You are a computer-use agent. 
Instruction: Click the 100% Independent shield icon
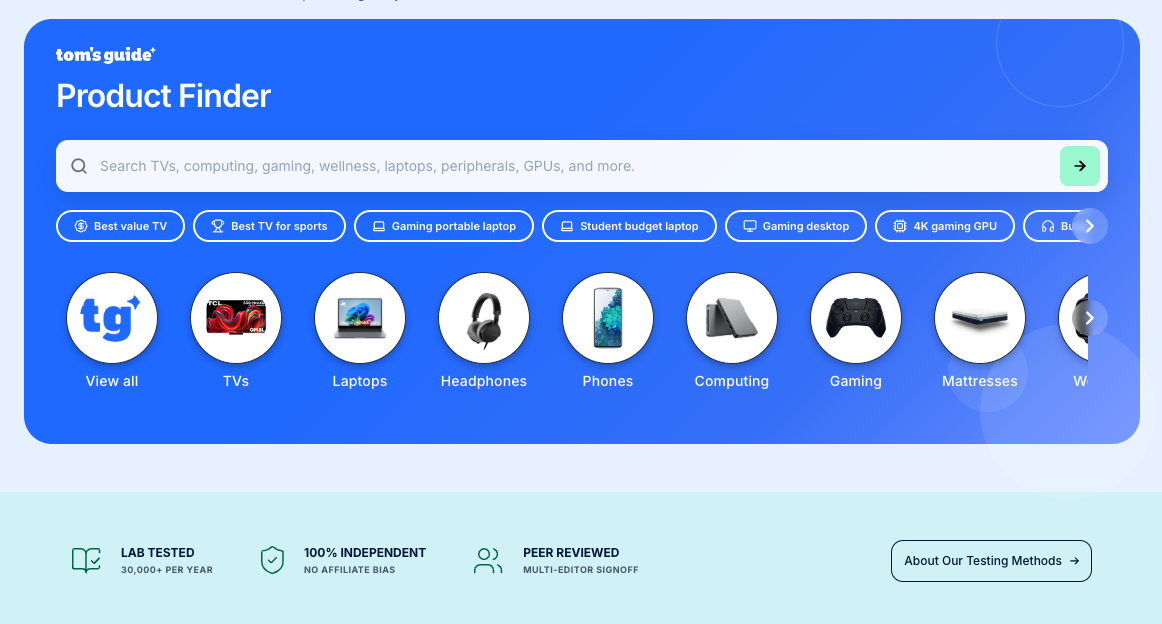272,560
